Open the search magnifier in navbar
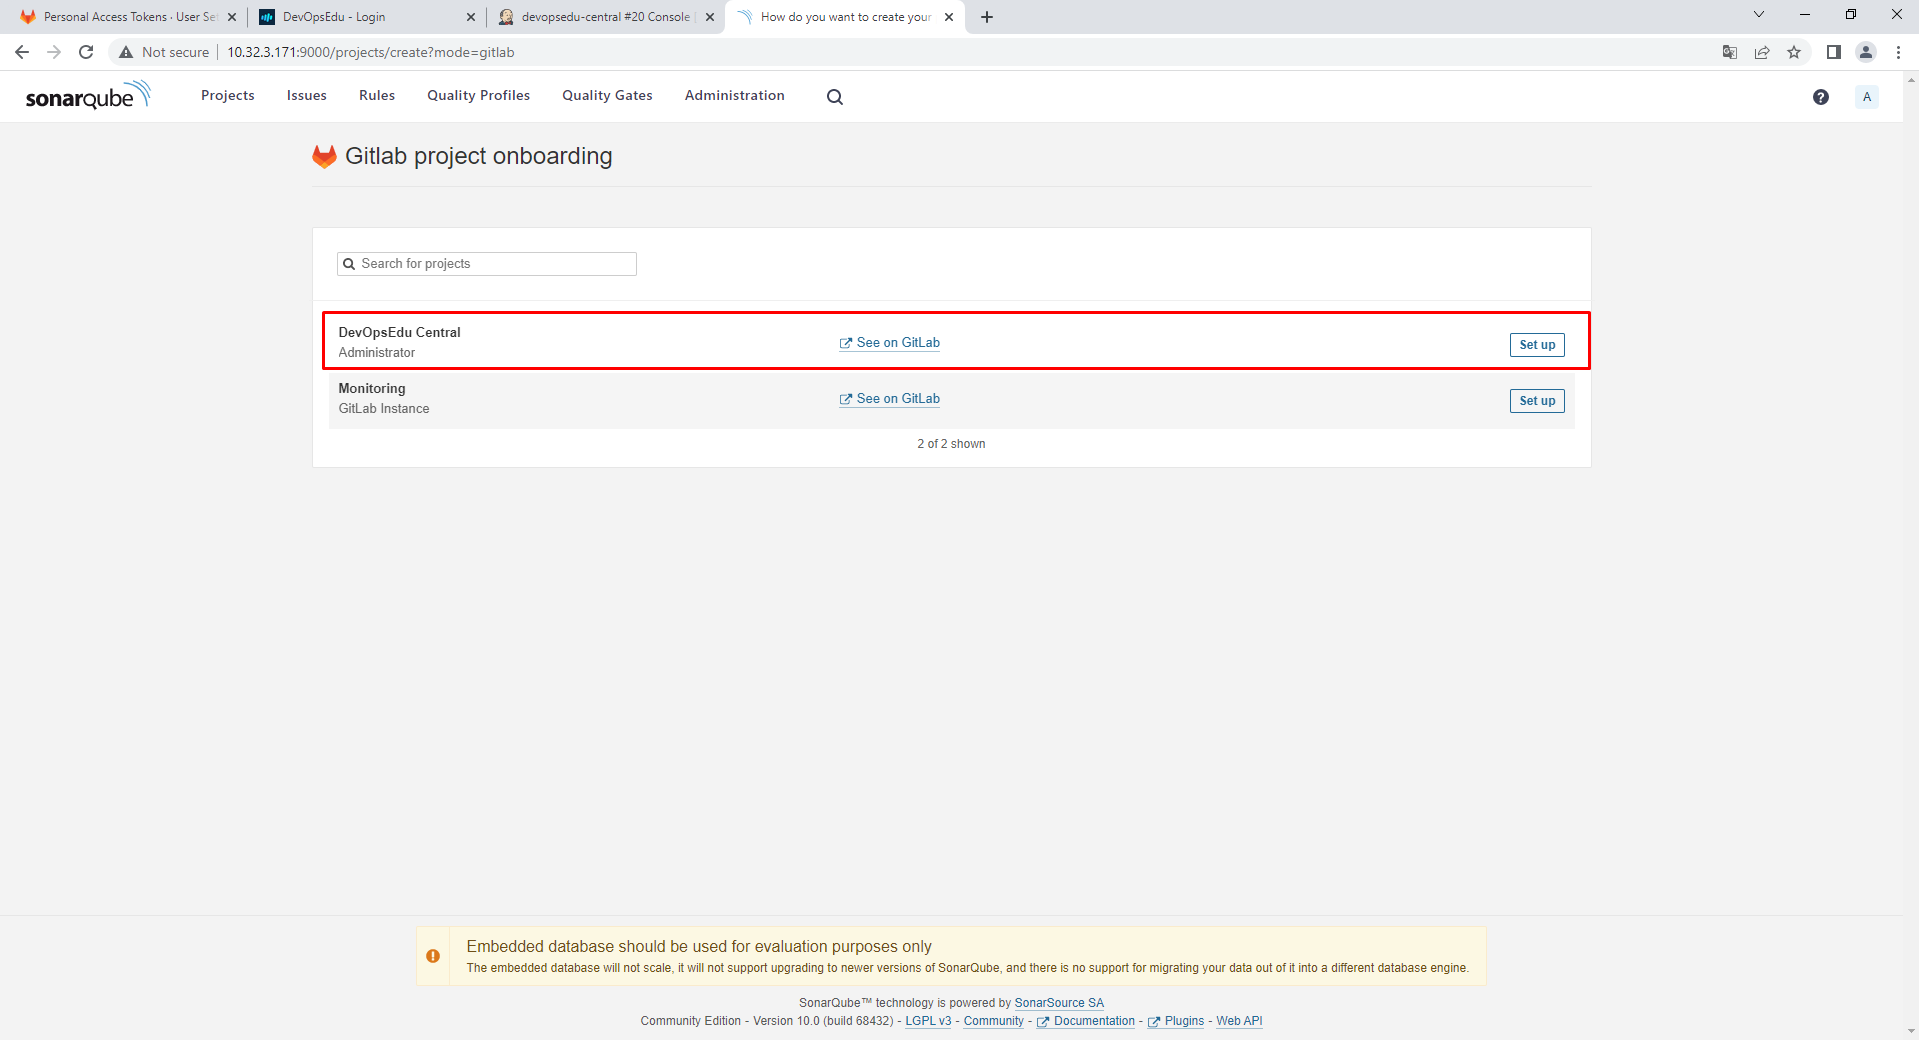The width and height of the screenshot is (1919, 1040). point(835,97)
